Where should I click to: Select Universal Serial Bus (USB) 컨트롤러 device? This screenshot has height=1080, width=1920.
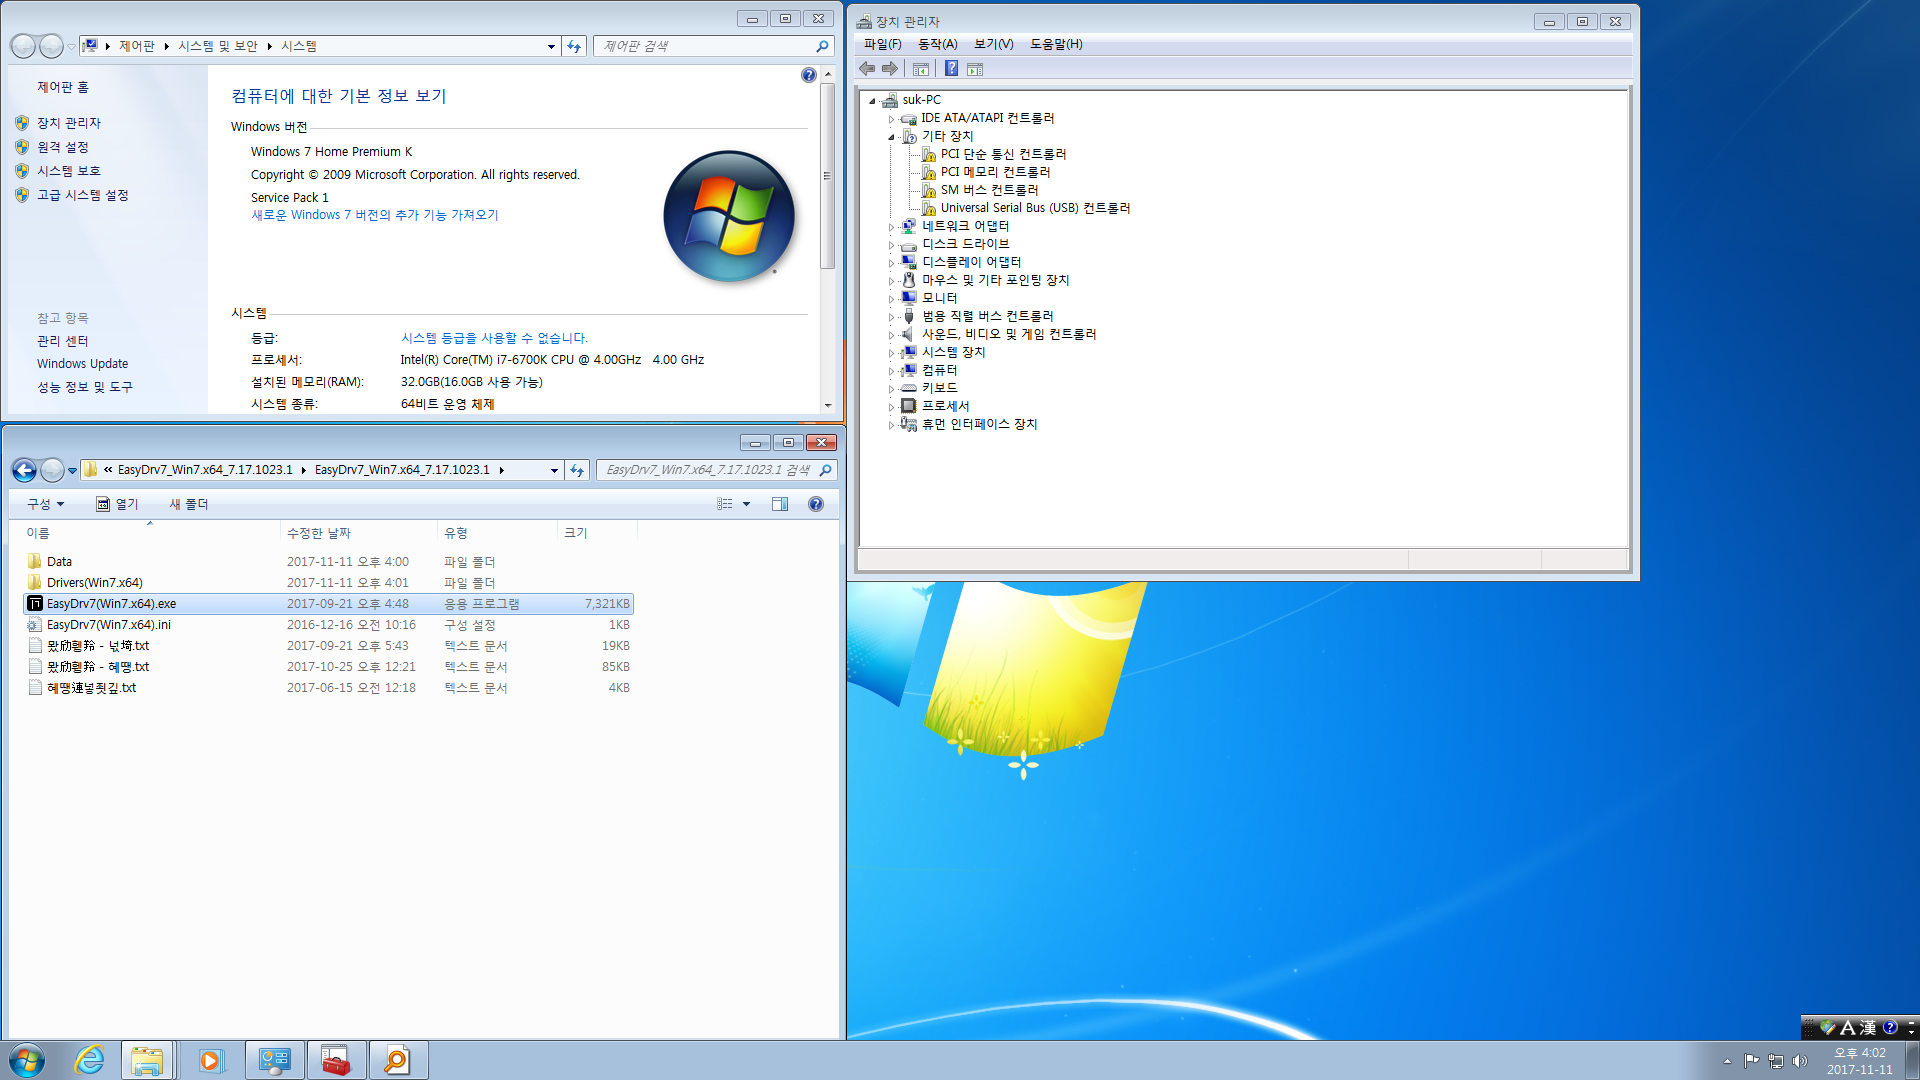tap(1035, 208)
